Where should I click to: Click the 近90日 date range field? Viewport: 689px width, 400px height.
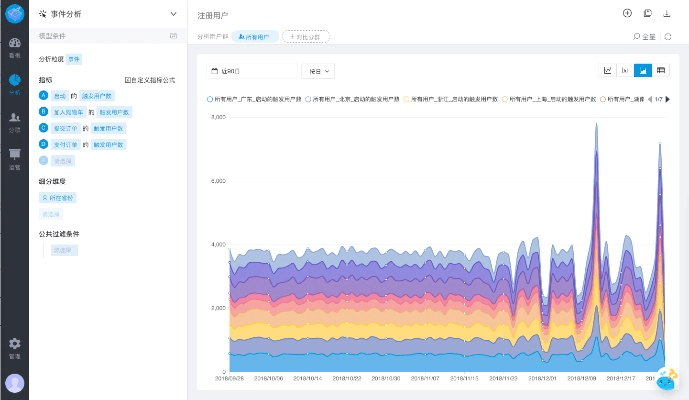pos(252,71)
